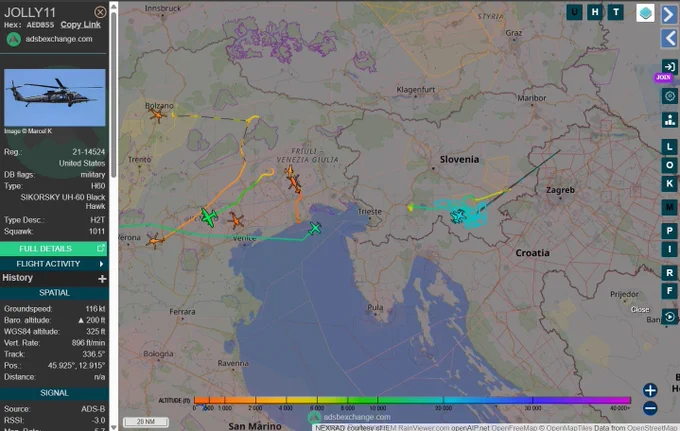Click the Track value 336.5°

94,354
